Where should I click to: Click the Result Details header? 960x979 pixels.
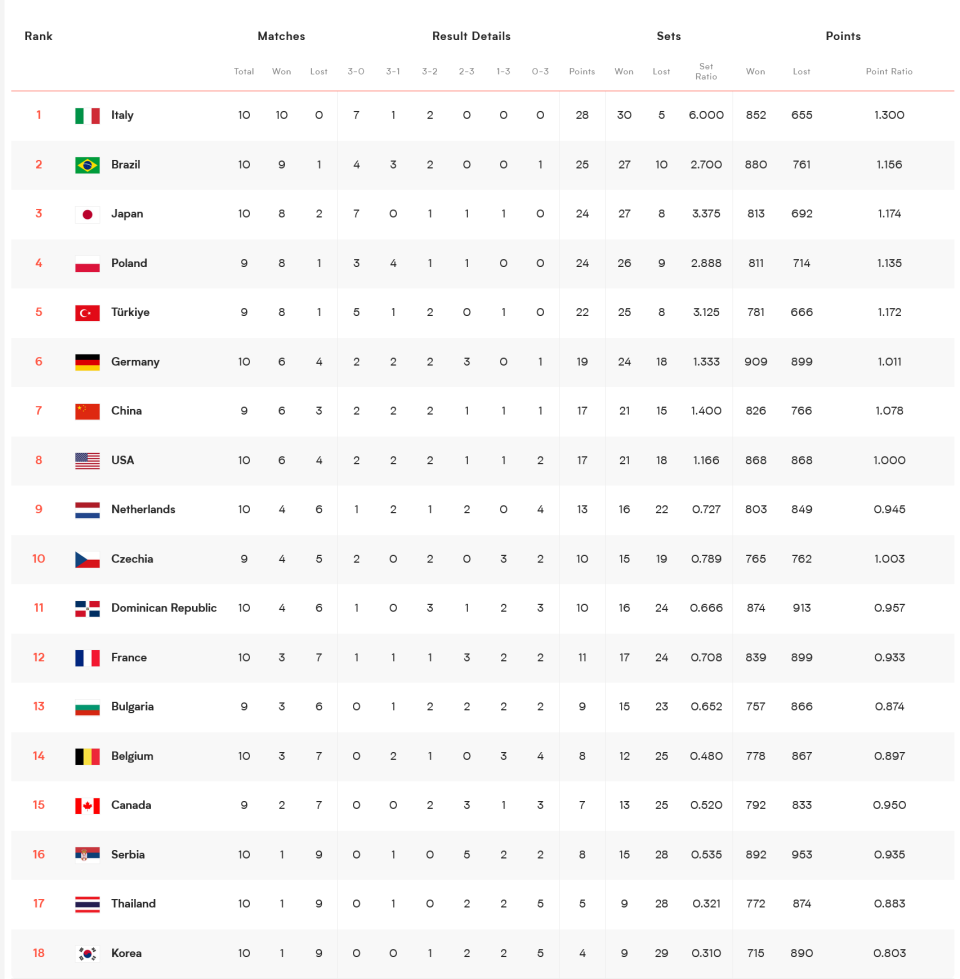coord(471,36)
